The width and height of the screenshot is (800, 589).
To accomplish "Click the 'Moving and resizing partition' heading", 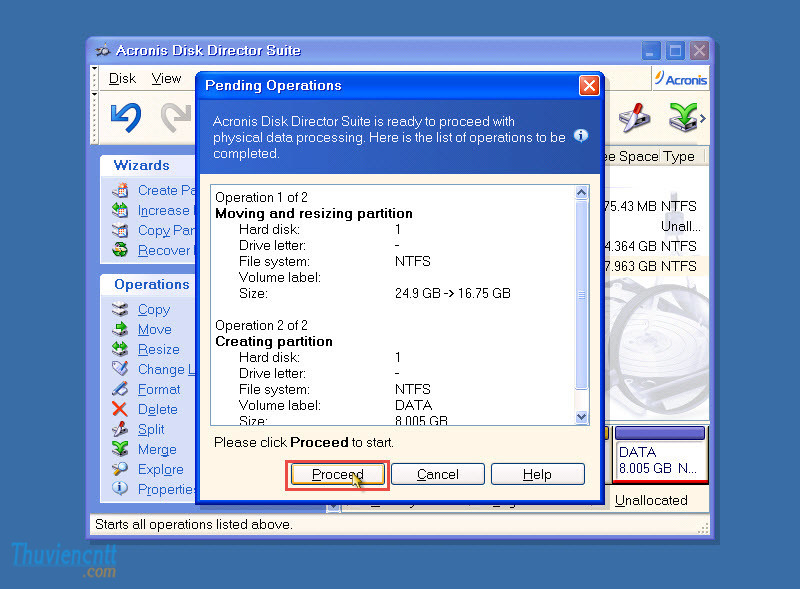I will 314,213.
